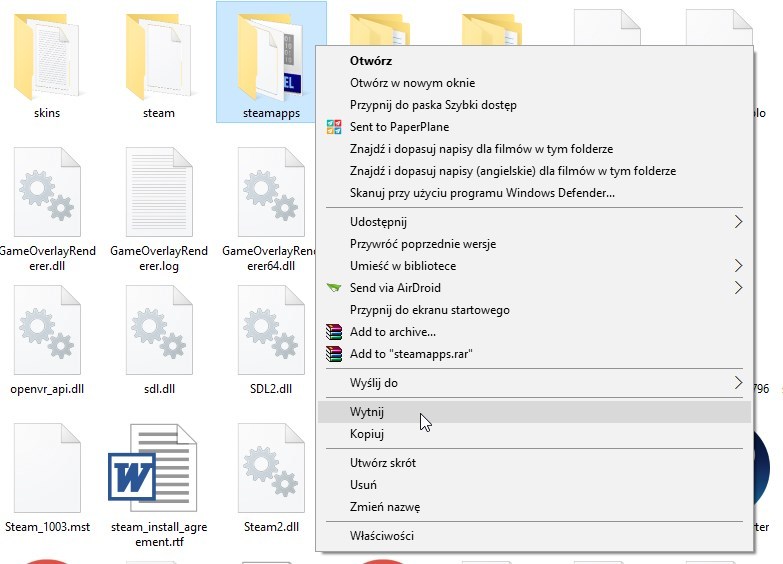Select Steam_1003.mst file icon
Screen dimensions: 783x564
pos(47,468)
